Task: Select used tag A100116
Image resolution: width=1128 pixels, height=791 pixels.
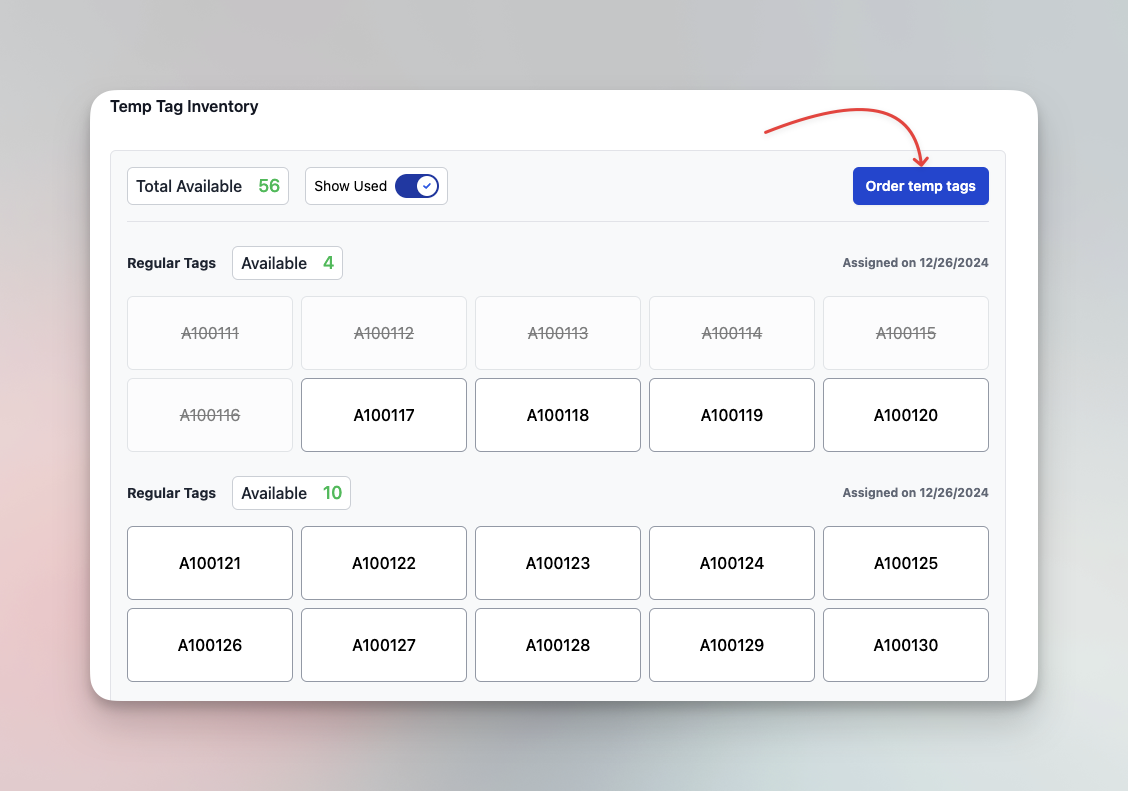Action: 209,414
